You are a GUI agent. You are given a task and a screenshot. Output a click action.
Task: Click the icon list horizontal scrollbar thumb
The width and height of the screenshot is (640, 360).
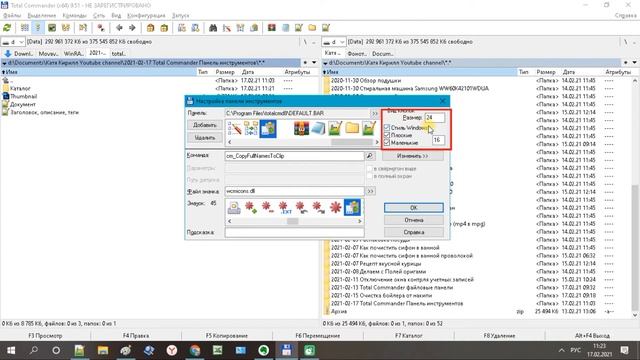[292, 221]
